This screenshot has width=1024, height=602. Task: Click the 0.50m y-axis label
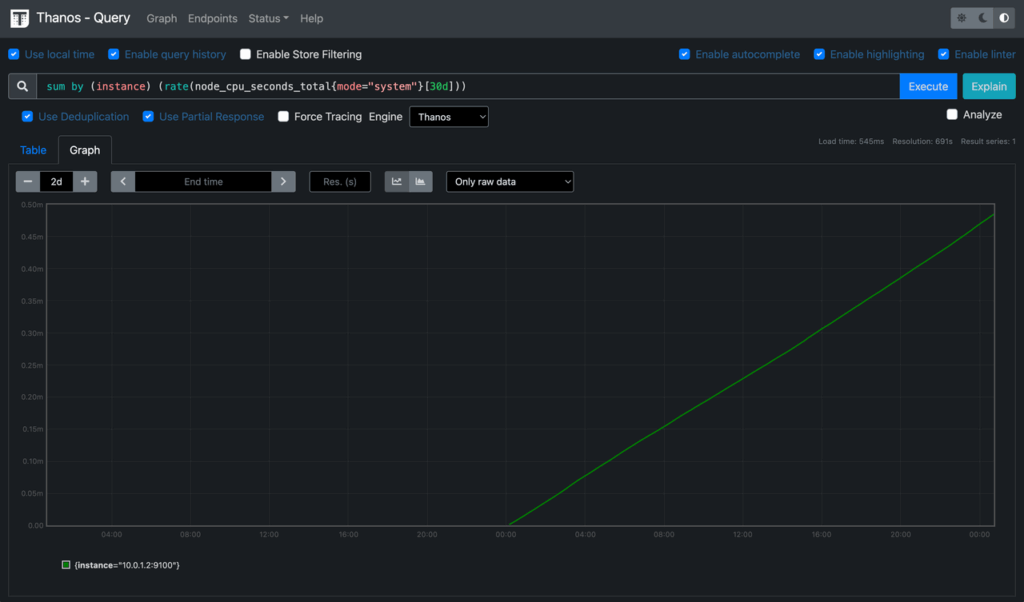[32, 204]
